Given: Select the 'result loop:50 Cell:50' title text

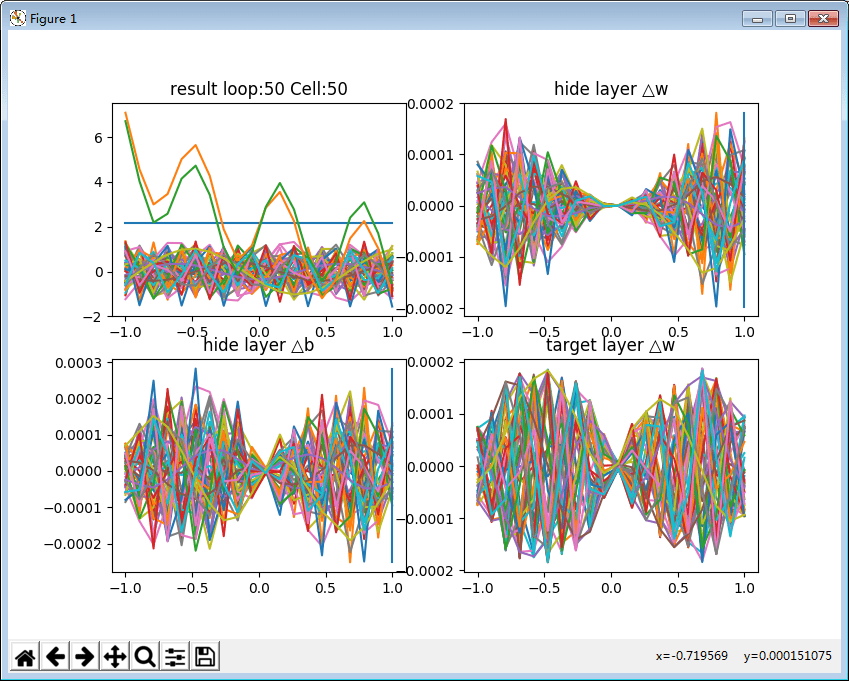Looking at the screenshot, I should point(259,89).
